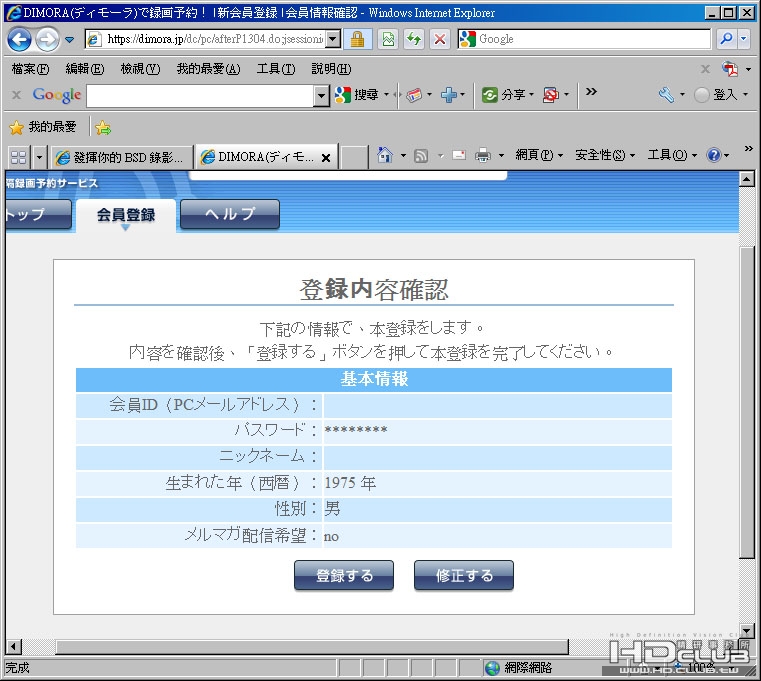Go back with the browser Back arrow

19,39
